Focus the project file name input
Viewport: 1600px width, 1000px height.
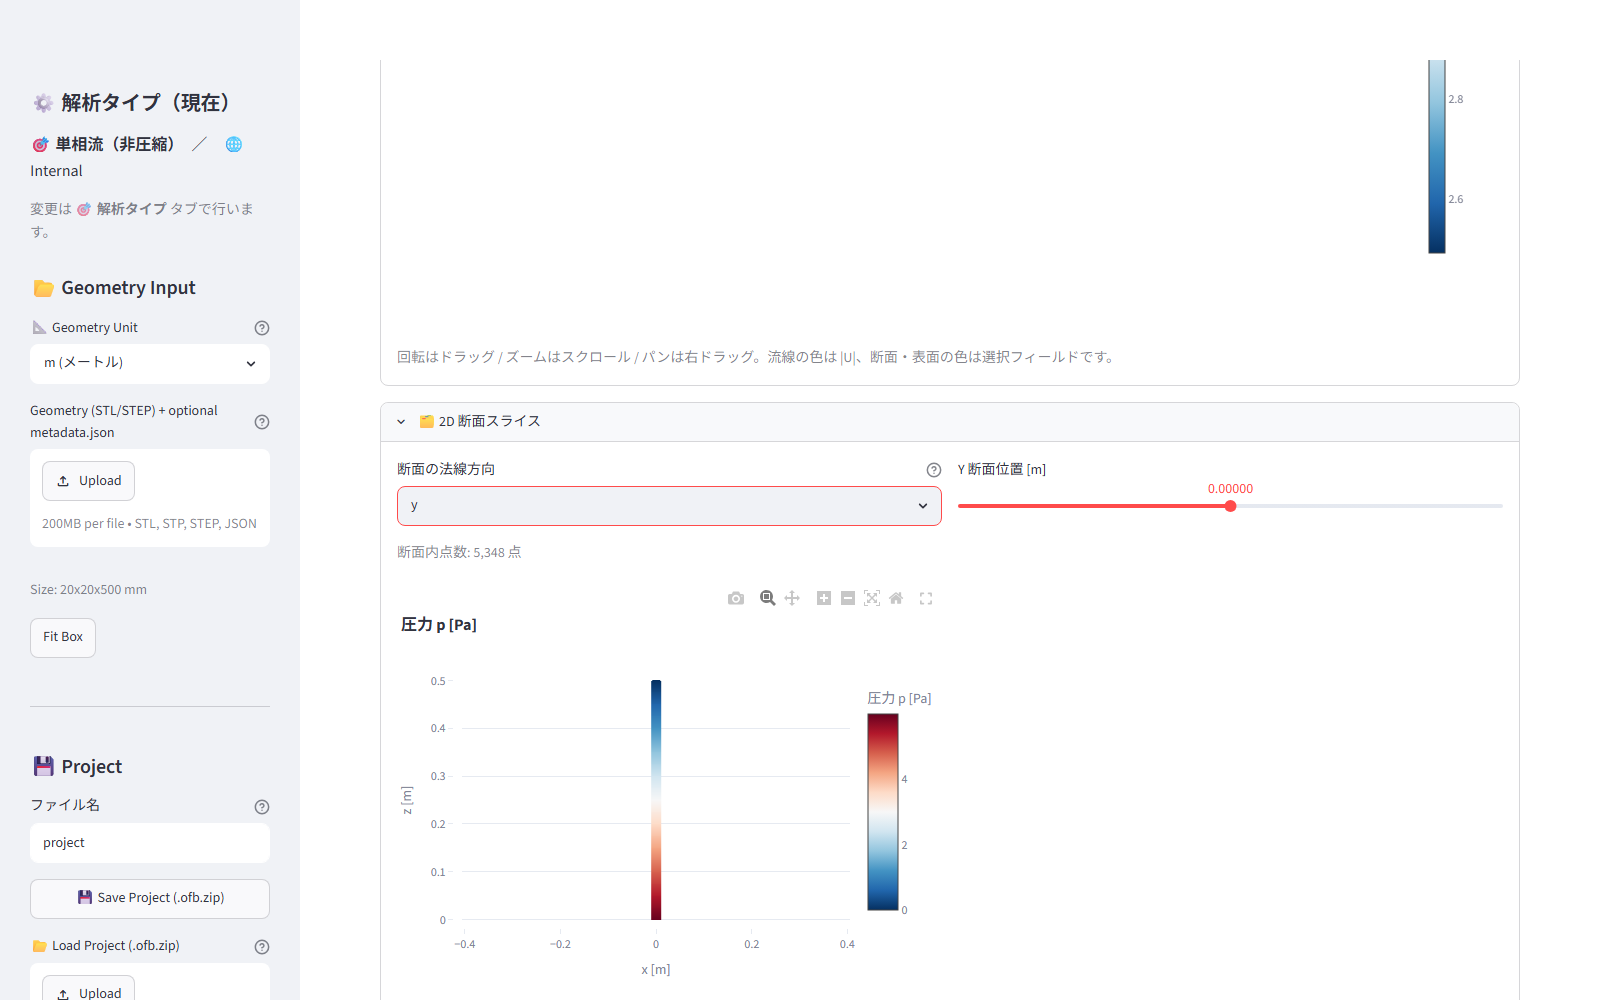click(x=150, y=843)
